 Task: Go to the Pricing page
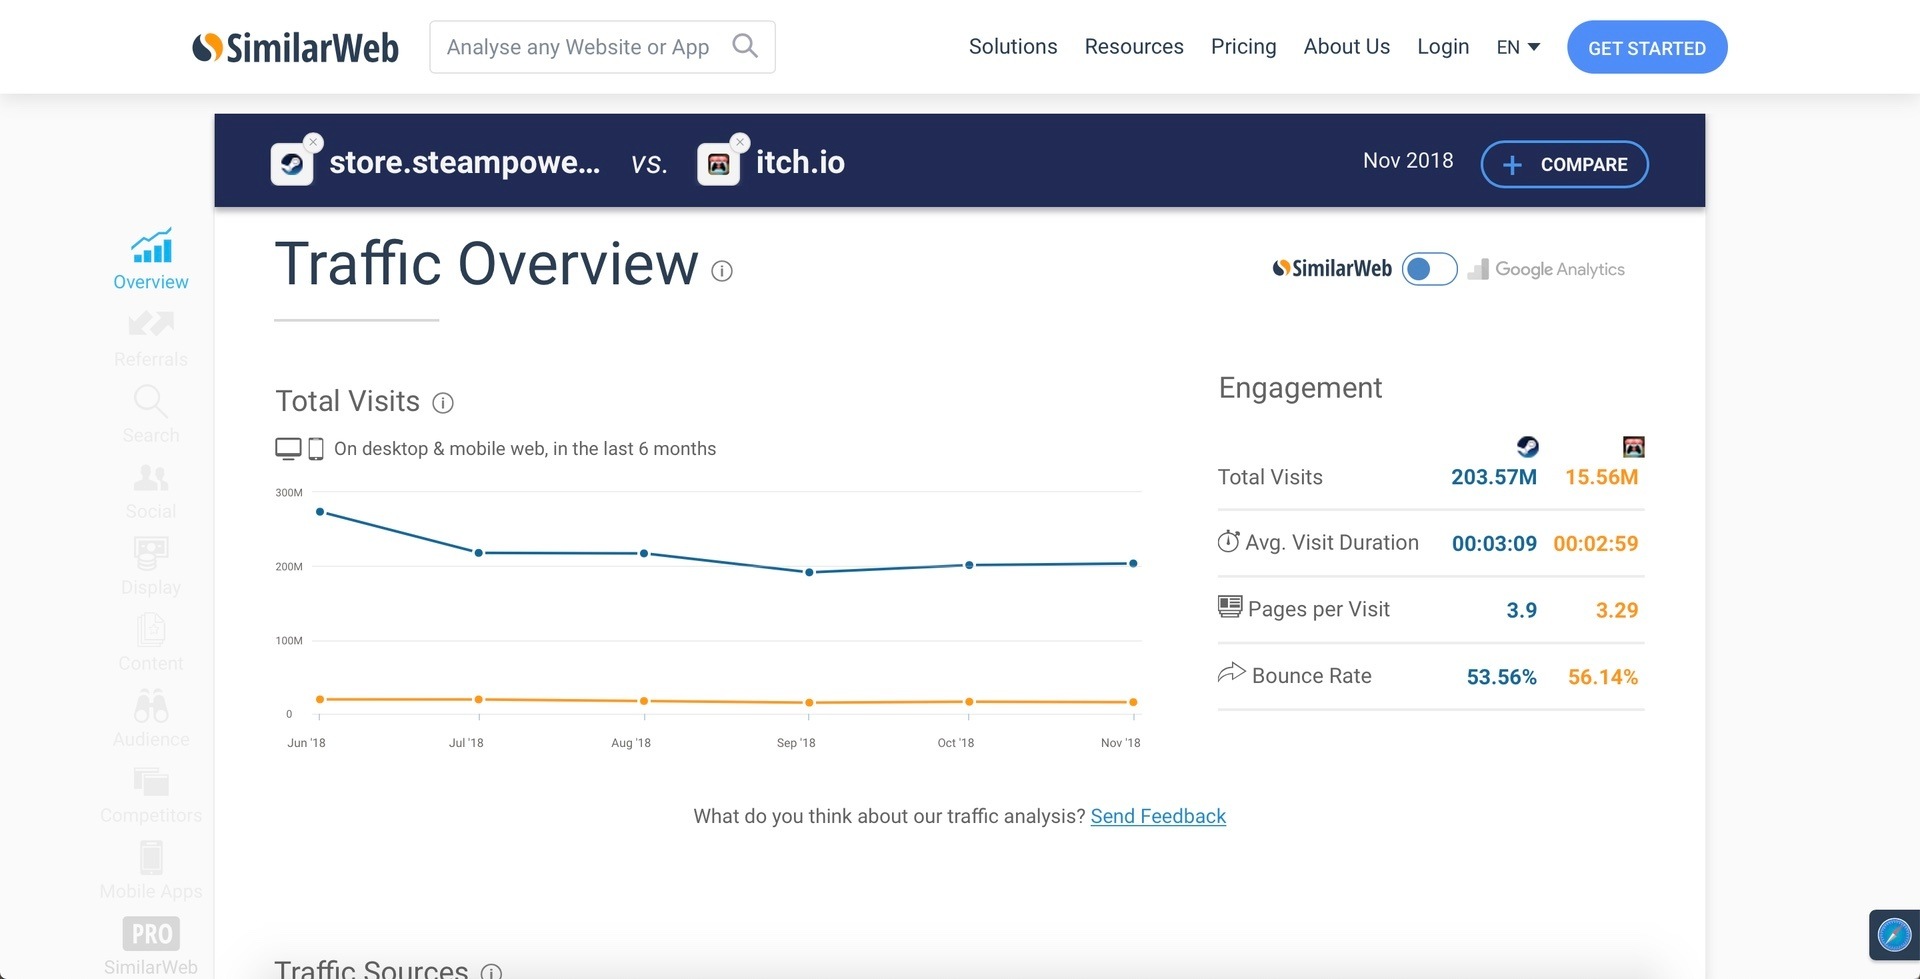(x=1244, y=47)
